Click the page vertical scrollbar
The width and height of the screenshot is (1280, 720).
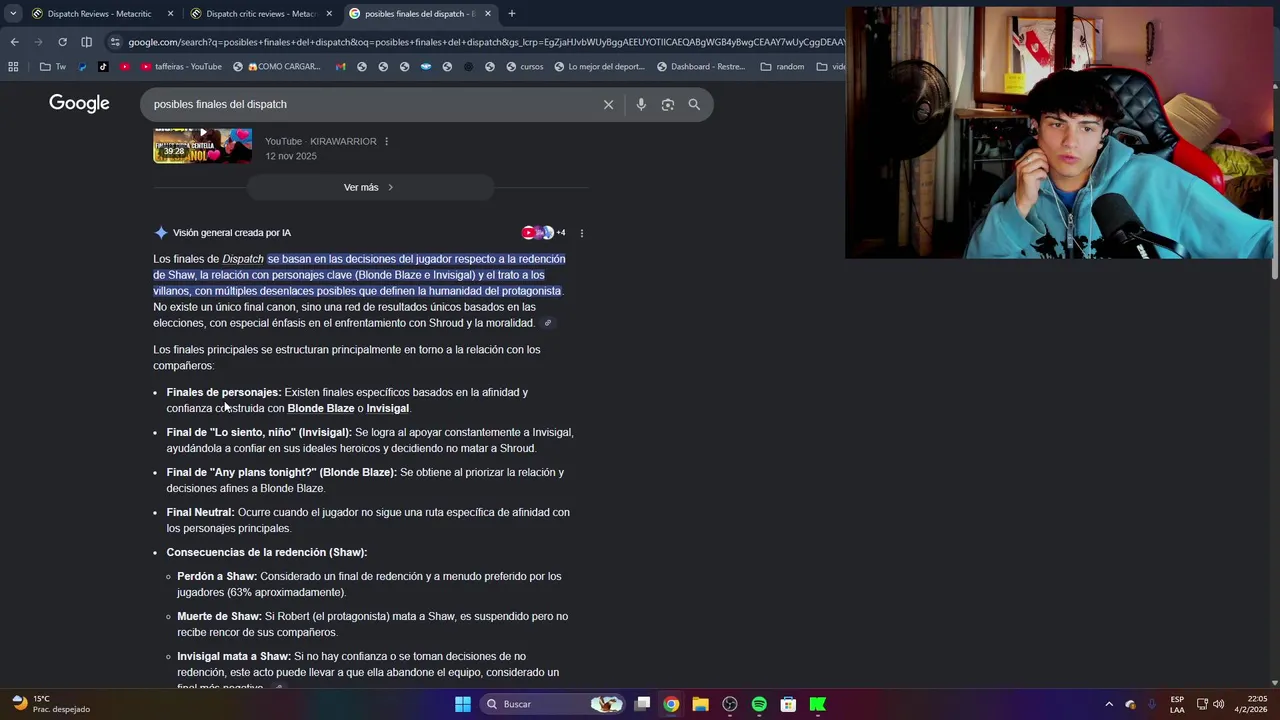[1274, 220]
